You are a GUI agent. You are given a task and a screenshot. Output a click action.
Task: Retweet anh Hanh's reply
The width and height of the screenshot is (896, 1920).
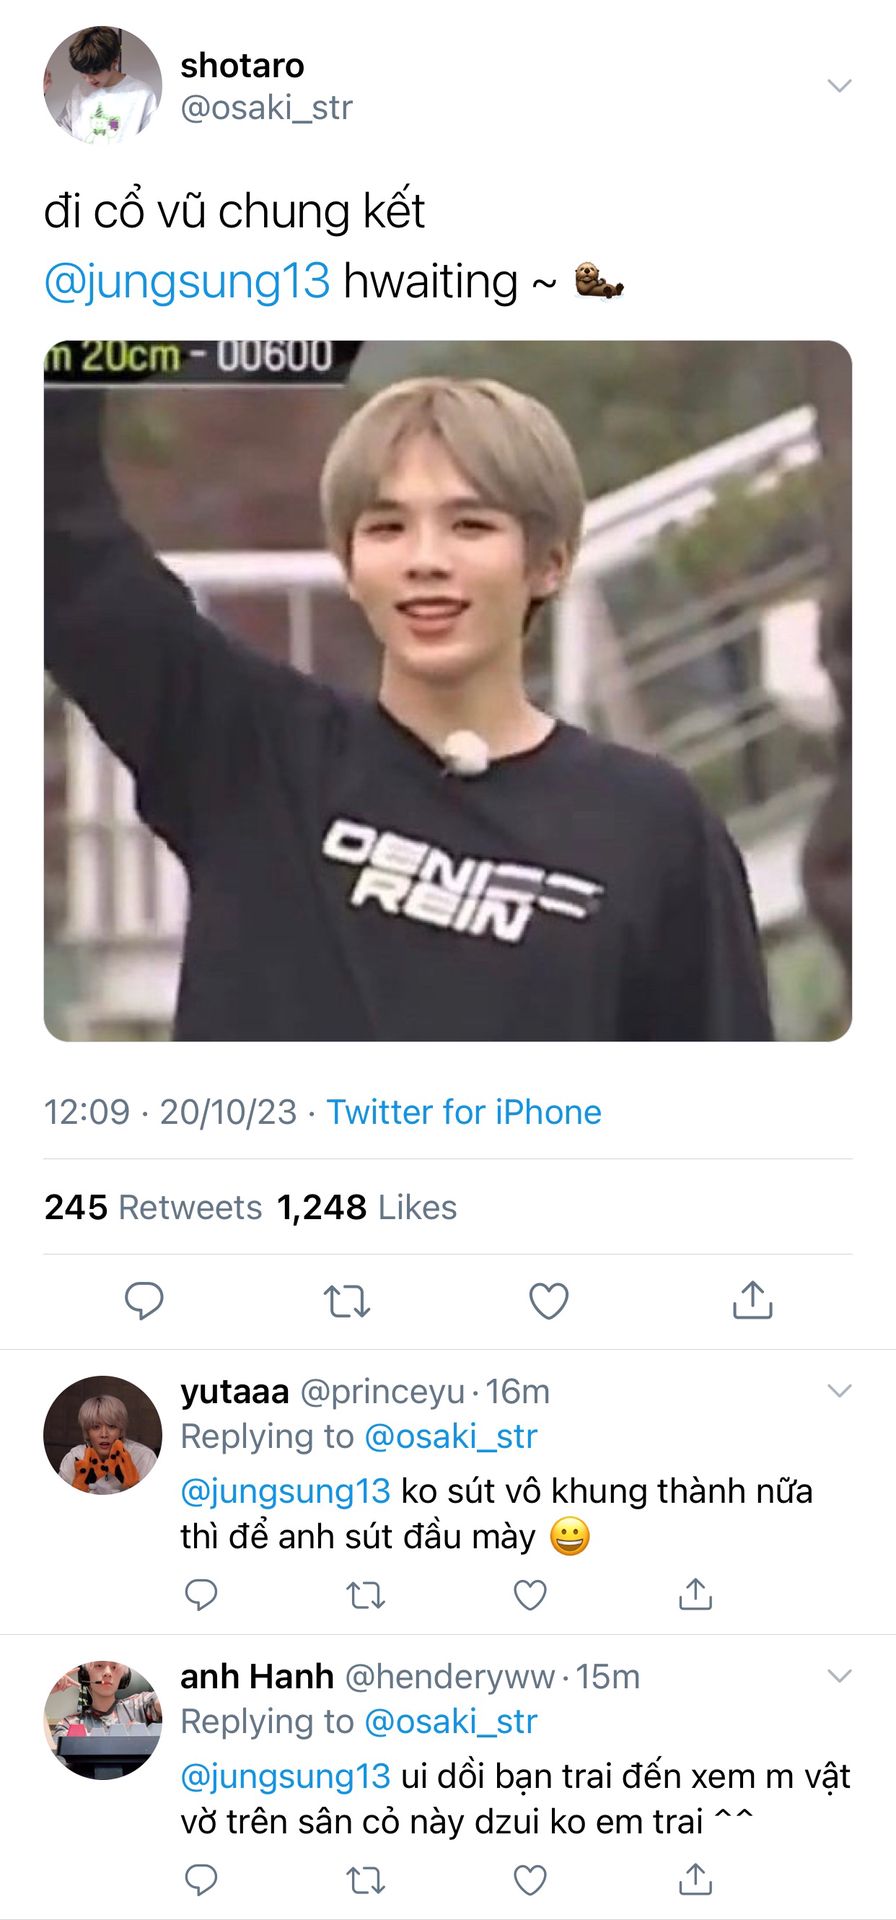point(365,1879)
